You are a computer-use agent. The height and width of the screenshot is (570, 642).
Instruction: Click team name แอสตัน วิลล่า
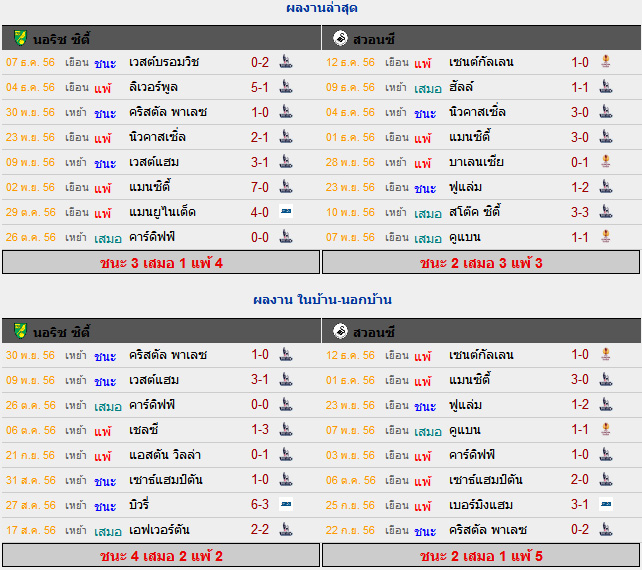tap(165, 455)
